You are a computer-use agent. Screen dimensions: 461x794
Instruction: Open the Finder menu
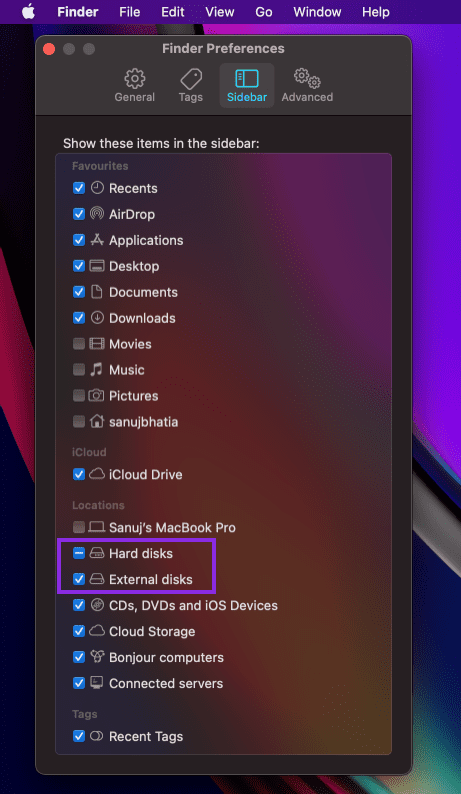click(x=78, y=12)
